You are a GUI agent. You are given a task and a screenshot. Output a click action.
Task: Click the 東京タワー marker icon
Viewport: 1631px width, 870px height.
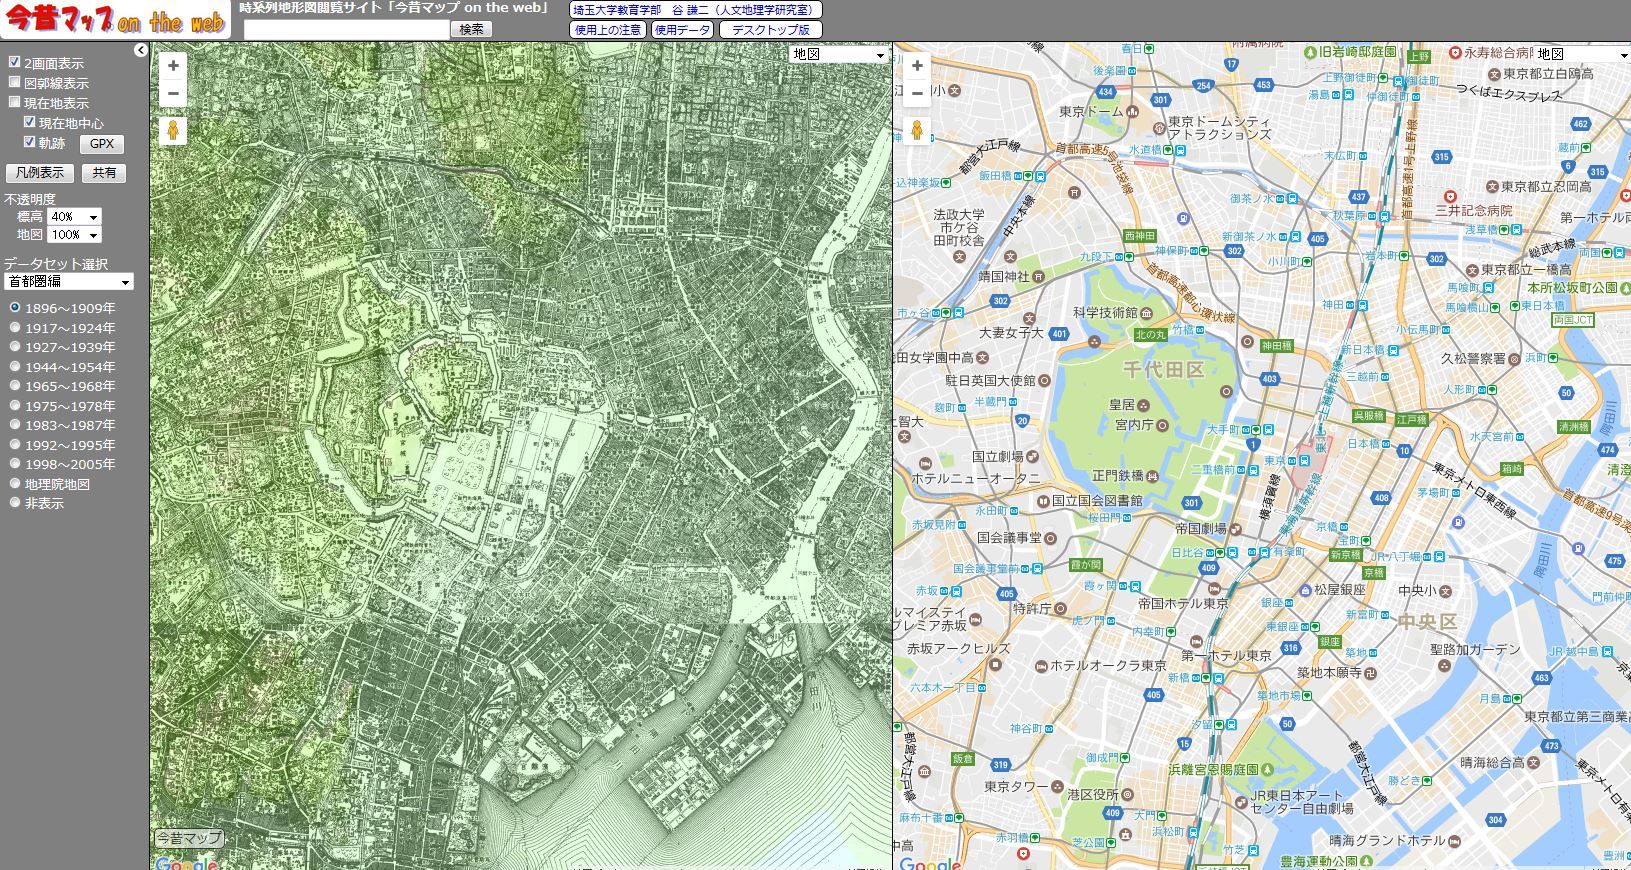tap(1056, 786)
